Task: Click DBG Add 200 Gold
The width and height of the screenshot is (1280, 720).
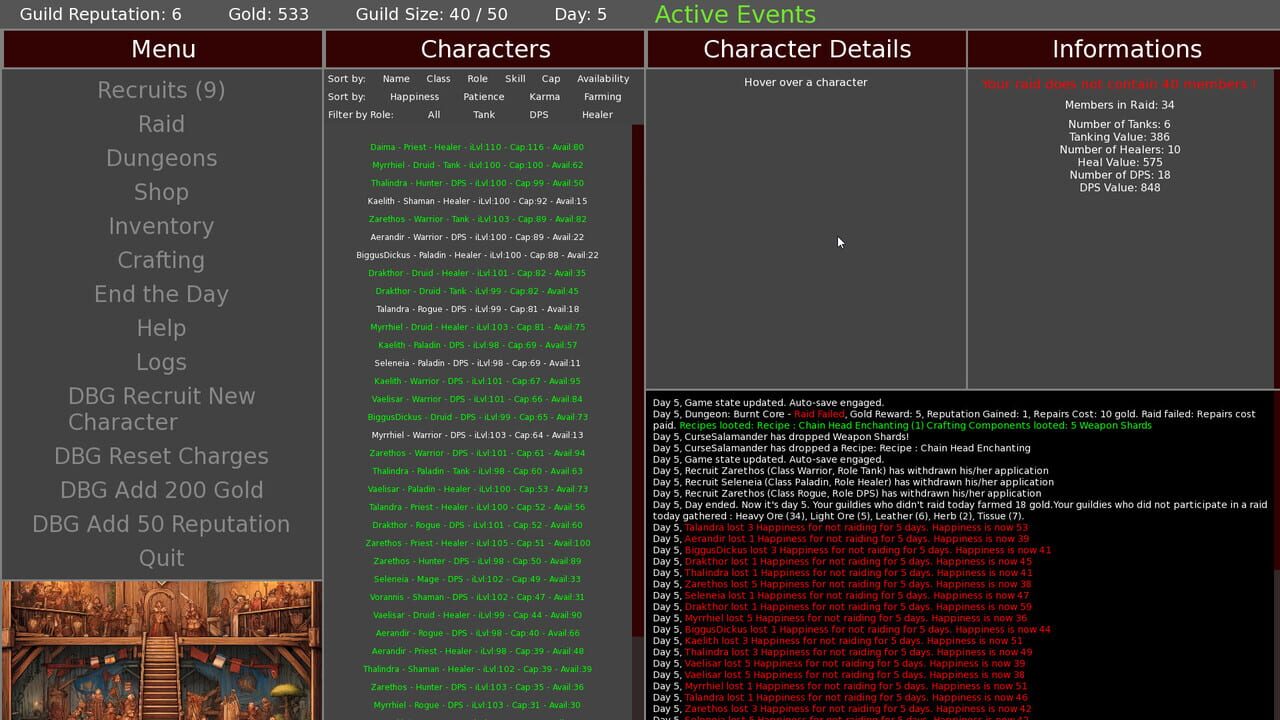Action: coord(161,490)
